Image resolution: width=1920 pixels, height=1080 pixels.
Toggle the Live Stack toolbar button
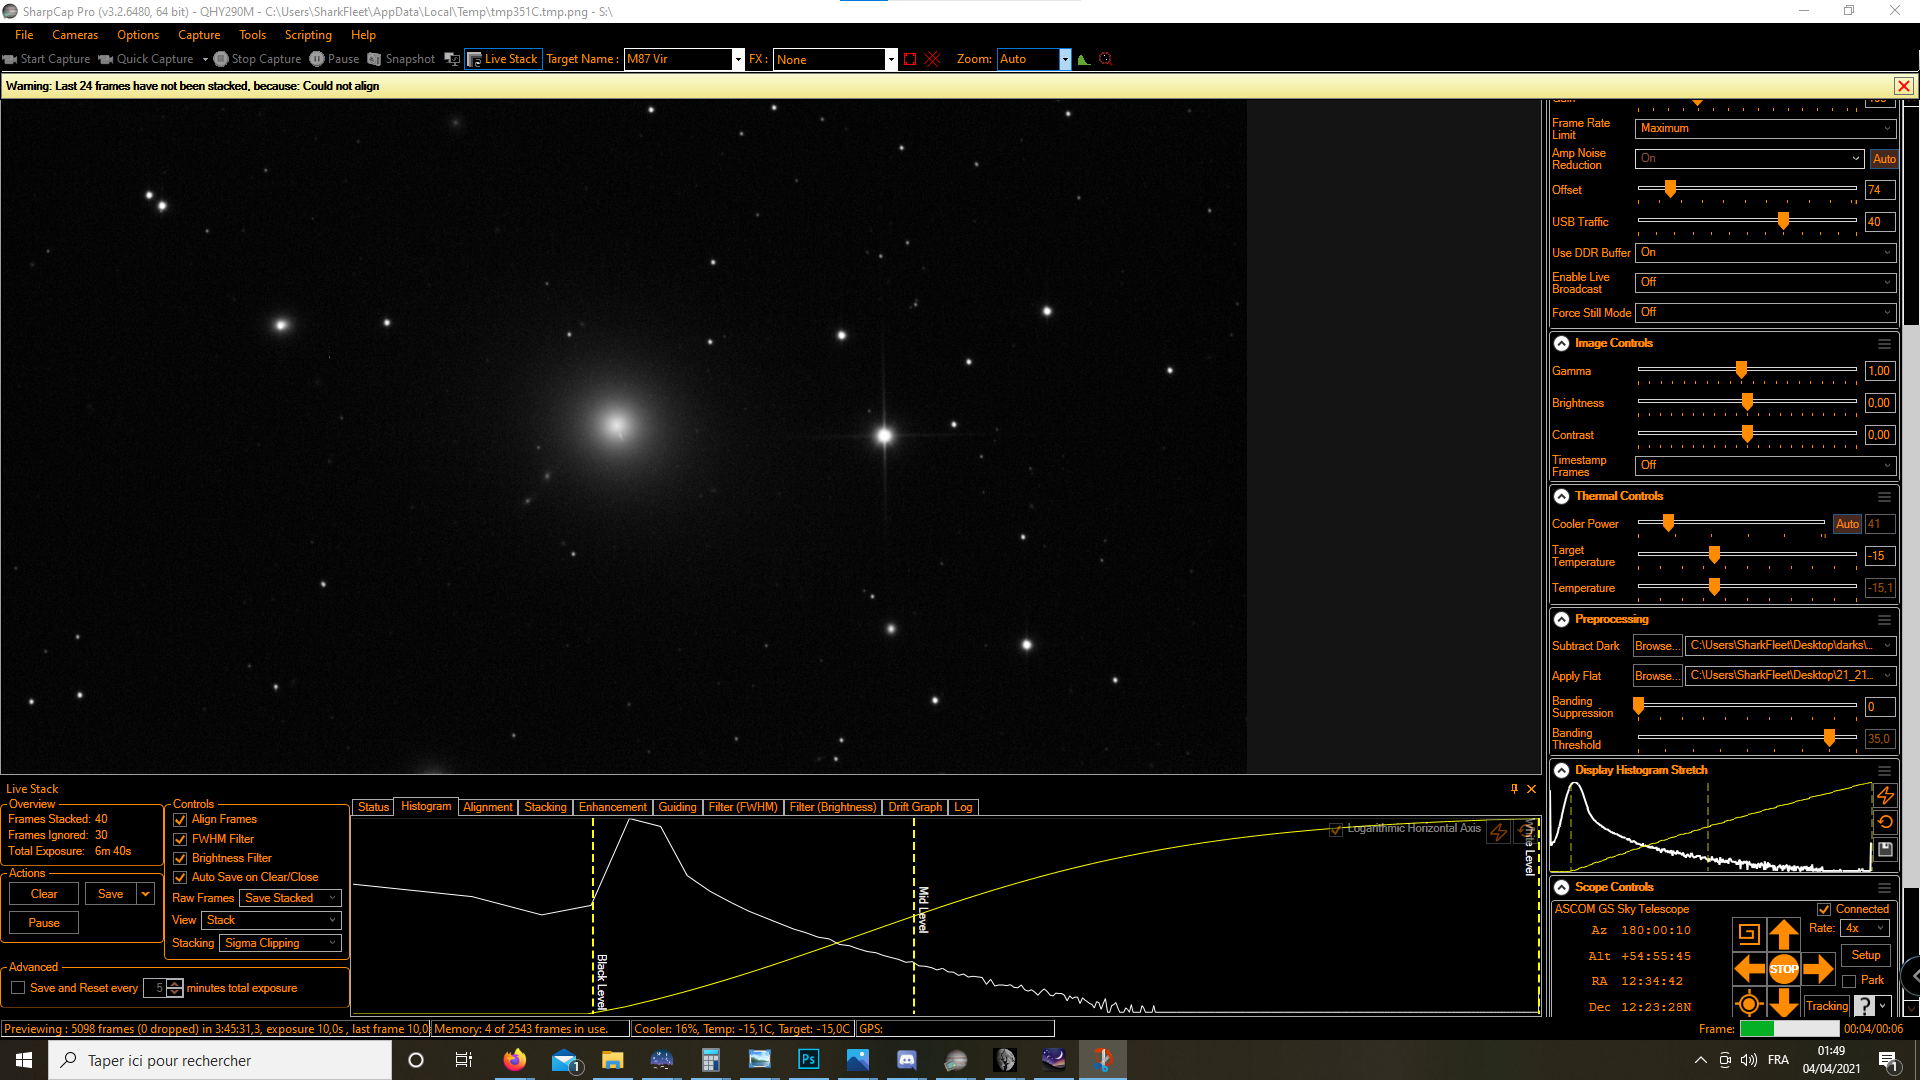(503, 59)
